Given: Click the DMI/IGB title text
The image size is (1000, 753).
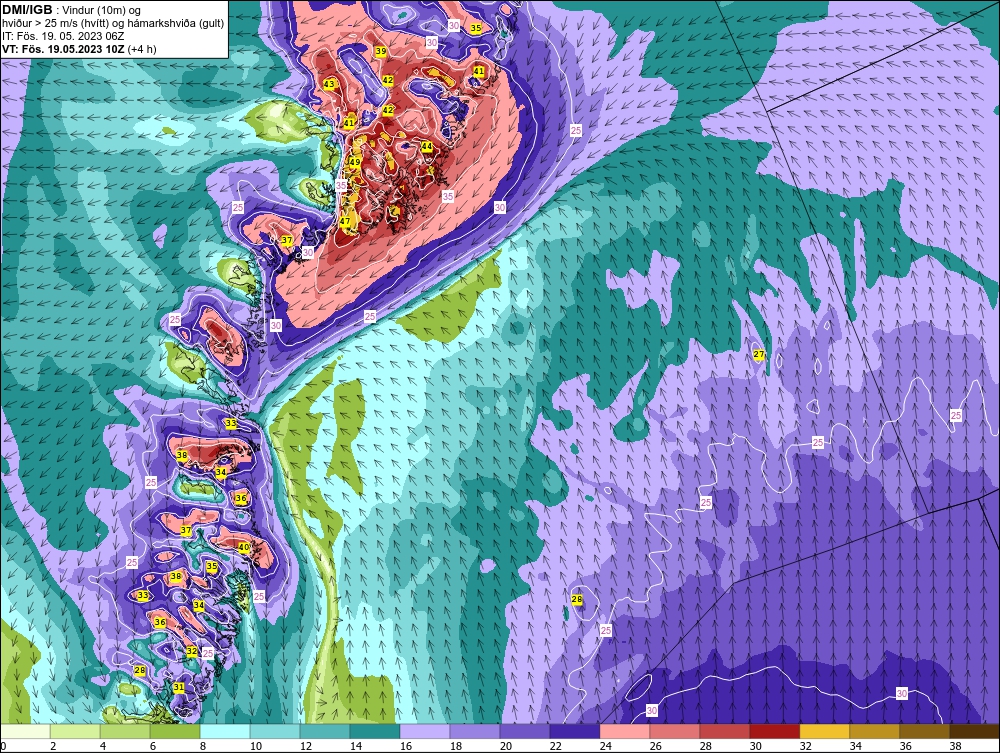Looking at the screenshot, I should [27, 10].
